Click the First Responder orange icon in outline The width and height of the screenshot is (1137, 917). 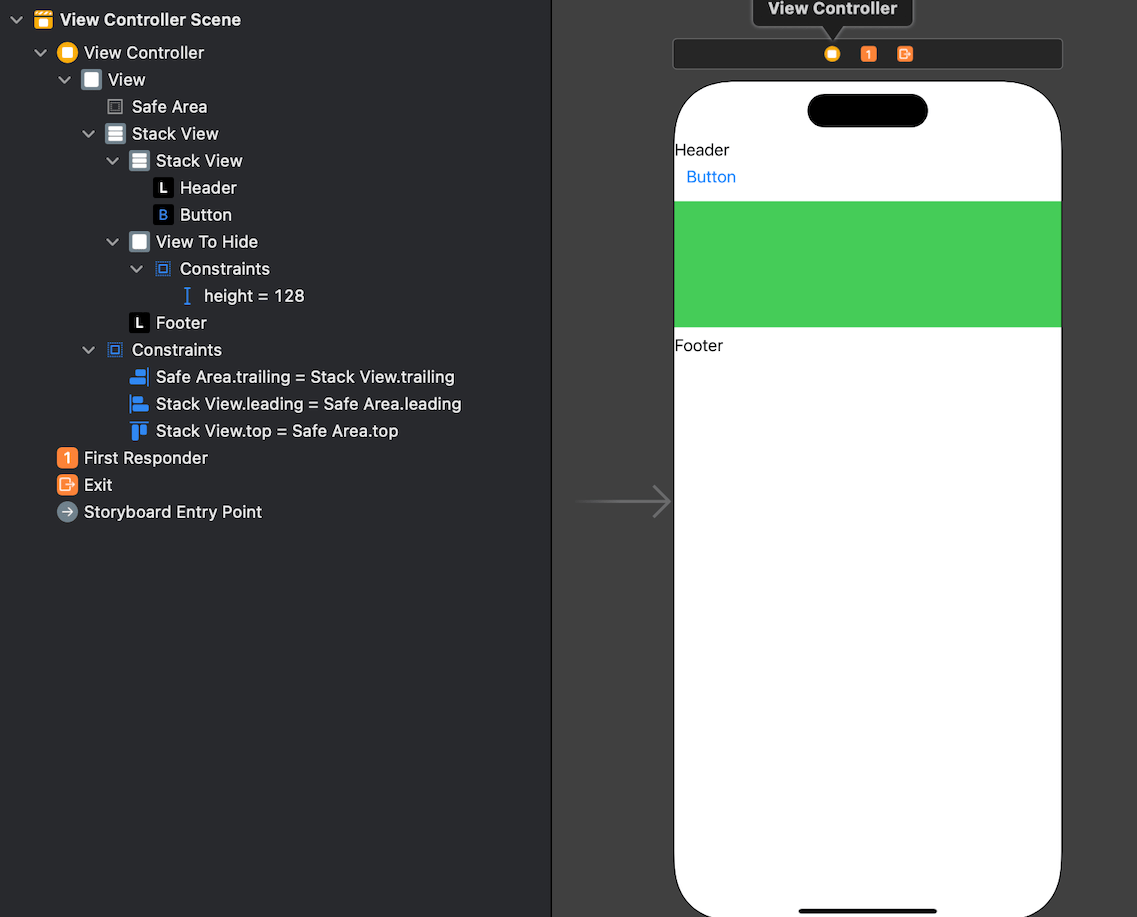point(67,457)
